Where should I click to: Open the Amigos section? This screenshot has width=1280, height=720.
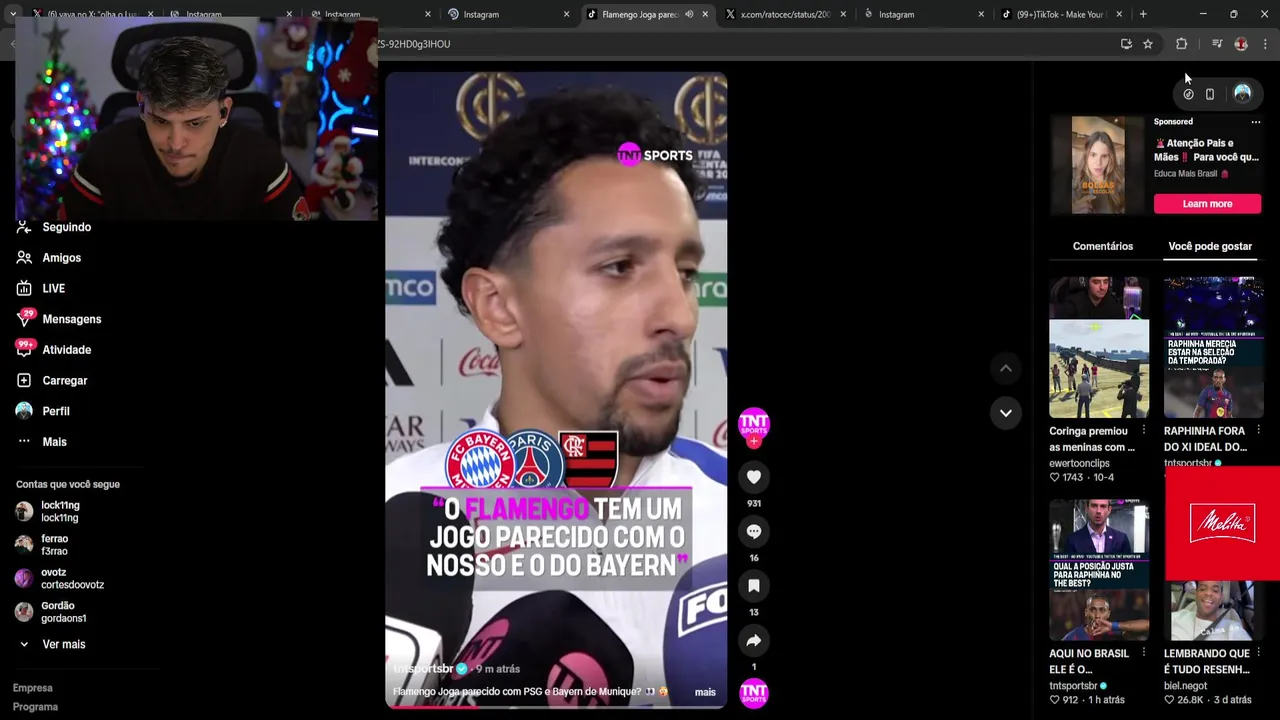click(x=61, y=258)
